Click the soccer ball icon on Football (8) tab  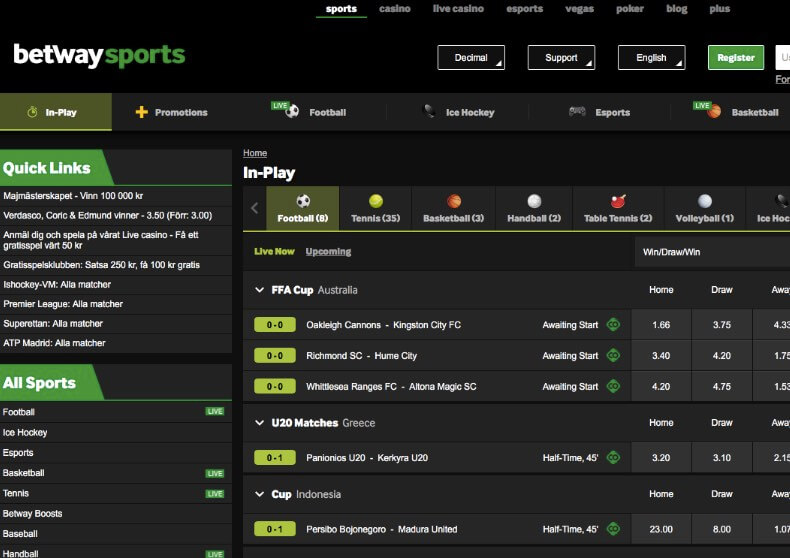coord(303,201)
